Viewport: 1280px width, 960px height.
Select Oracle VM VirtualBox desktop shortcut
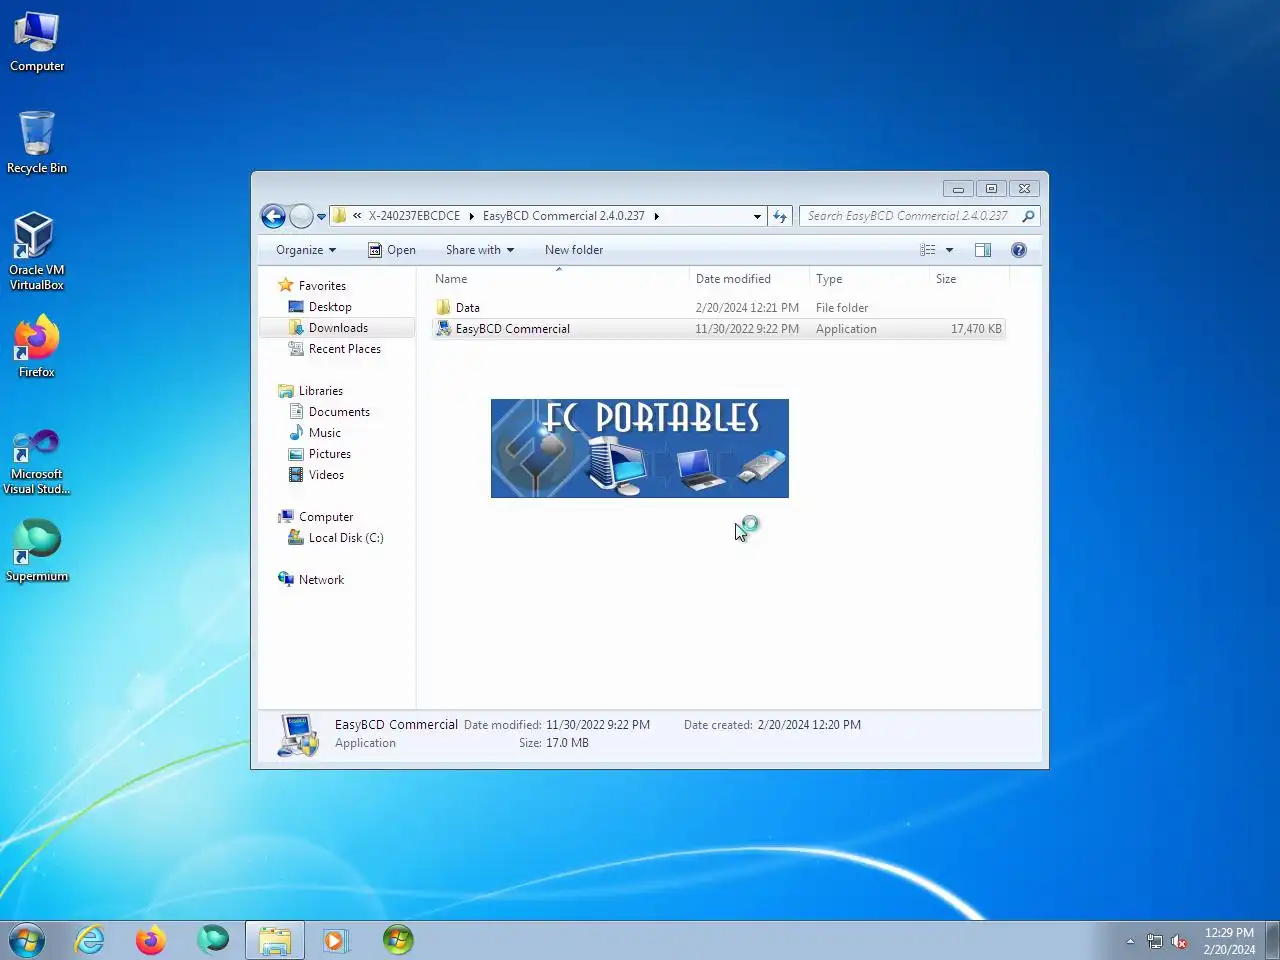point(37,251)
